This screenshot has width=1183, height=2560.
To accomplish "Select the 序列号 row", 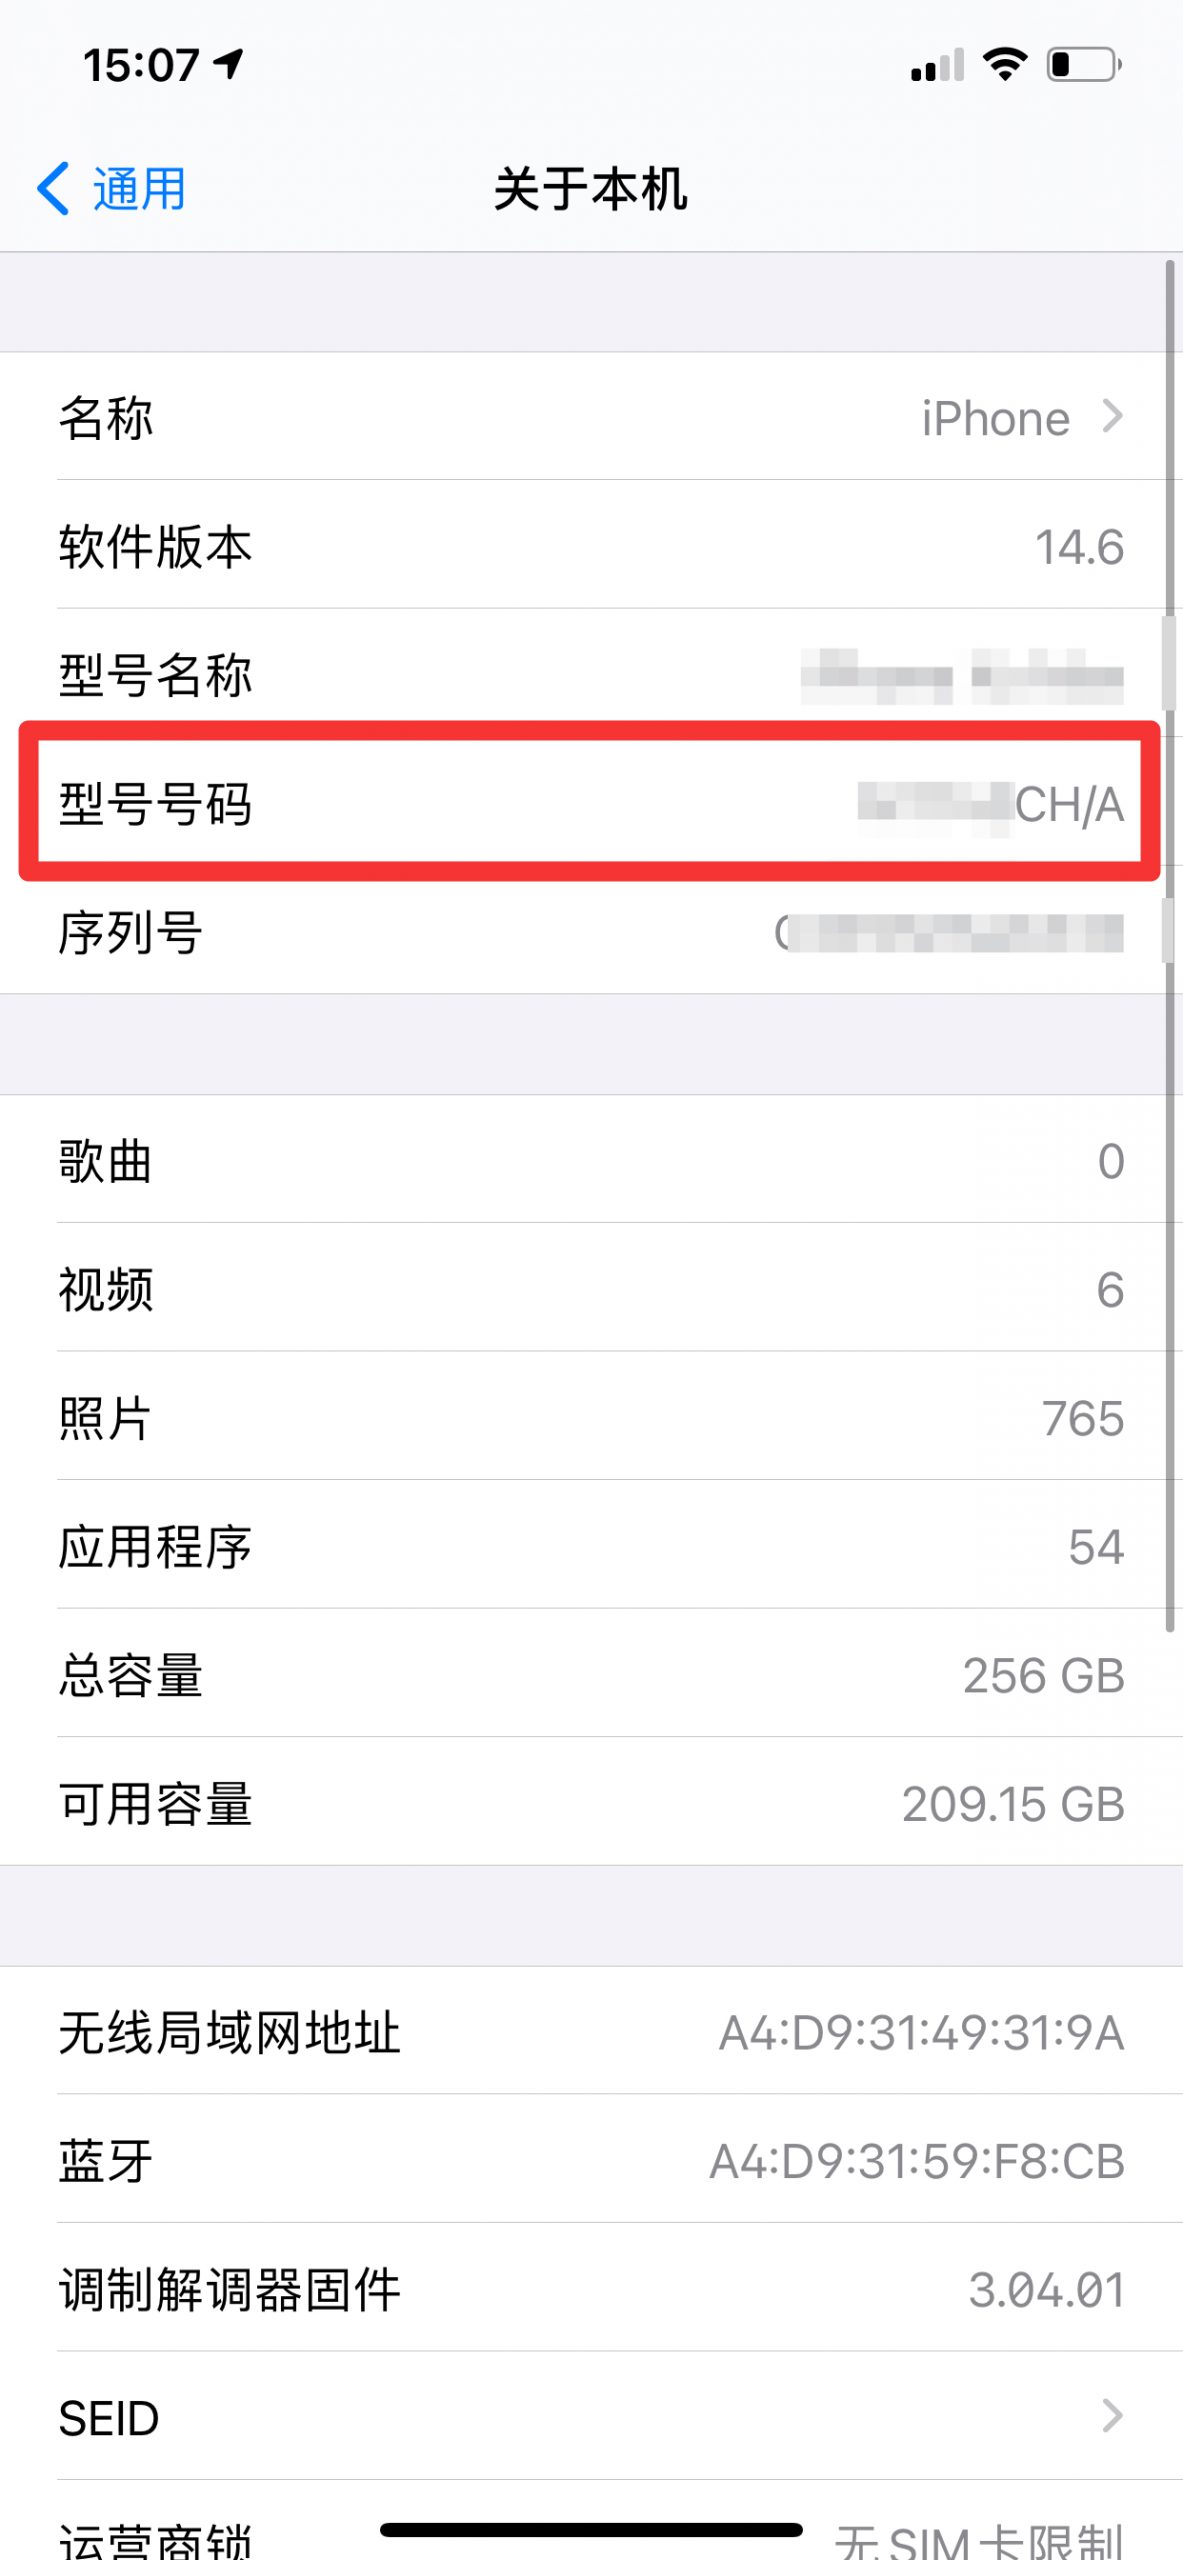I will 591,931.
